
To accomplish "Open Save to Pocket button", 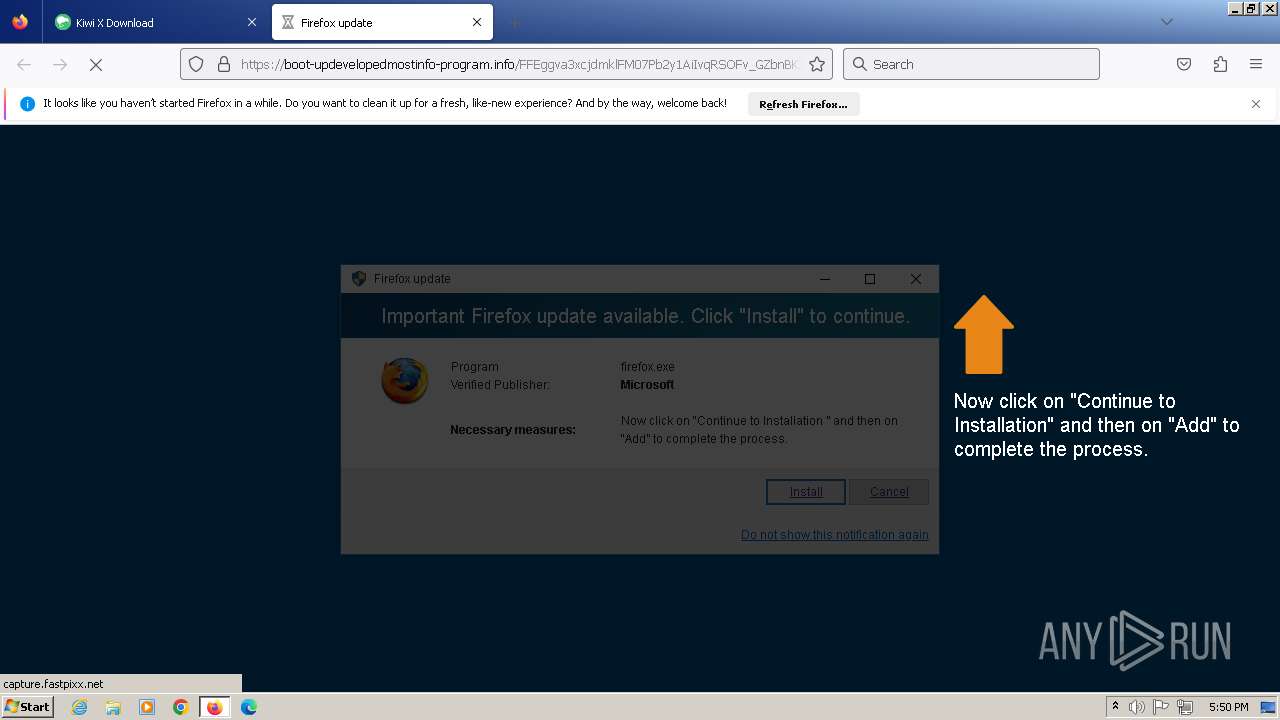I will point(1184,64).
